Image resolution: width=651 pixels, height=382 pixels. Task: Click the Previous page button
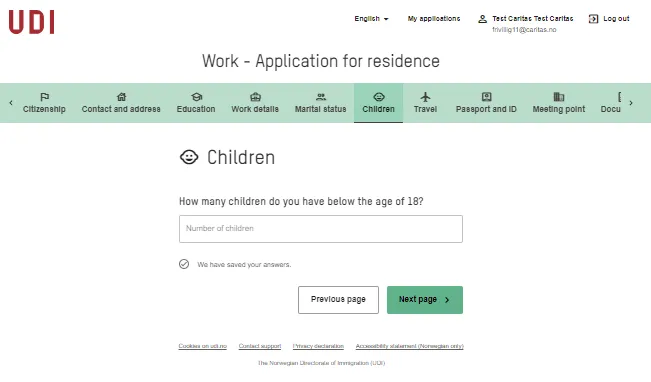[x=338, y=300]
